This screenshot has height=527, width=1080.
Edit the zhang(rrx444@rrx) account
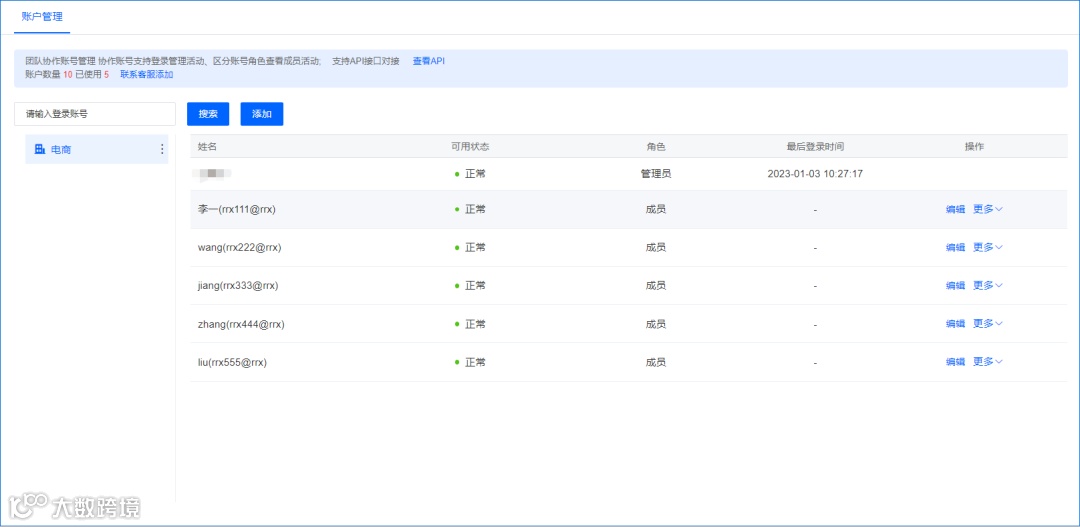tap(955, 324)
